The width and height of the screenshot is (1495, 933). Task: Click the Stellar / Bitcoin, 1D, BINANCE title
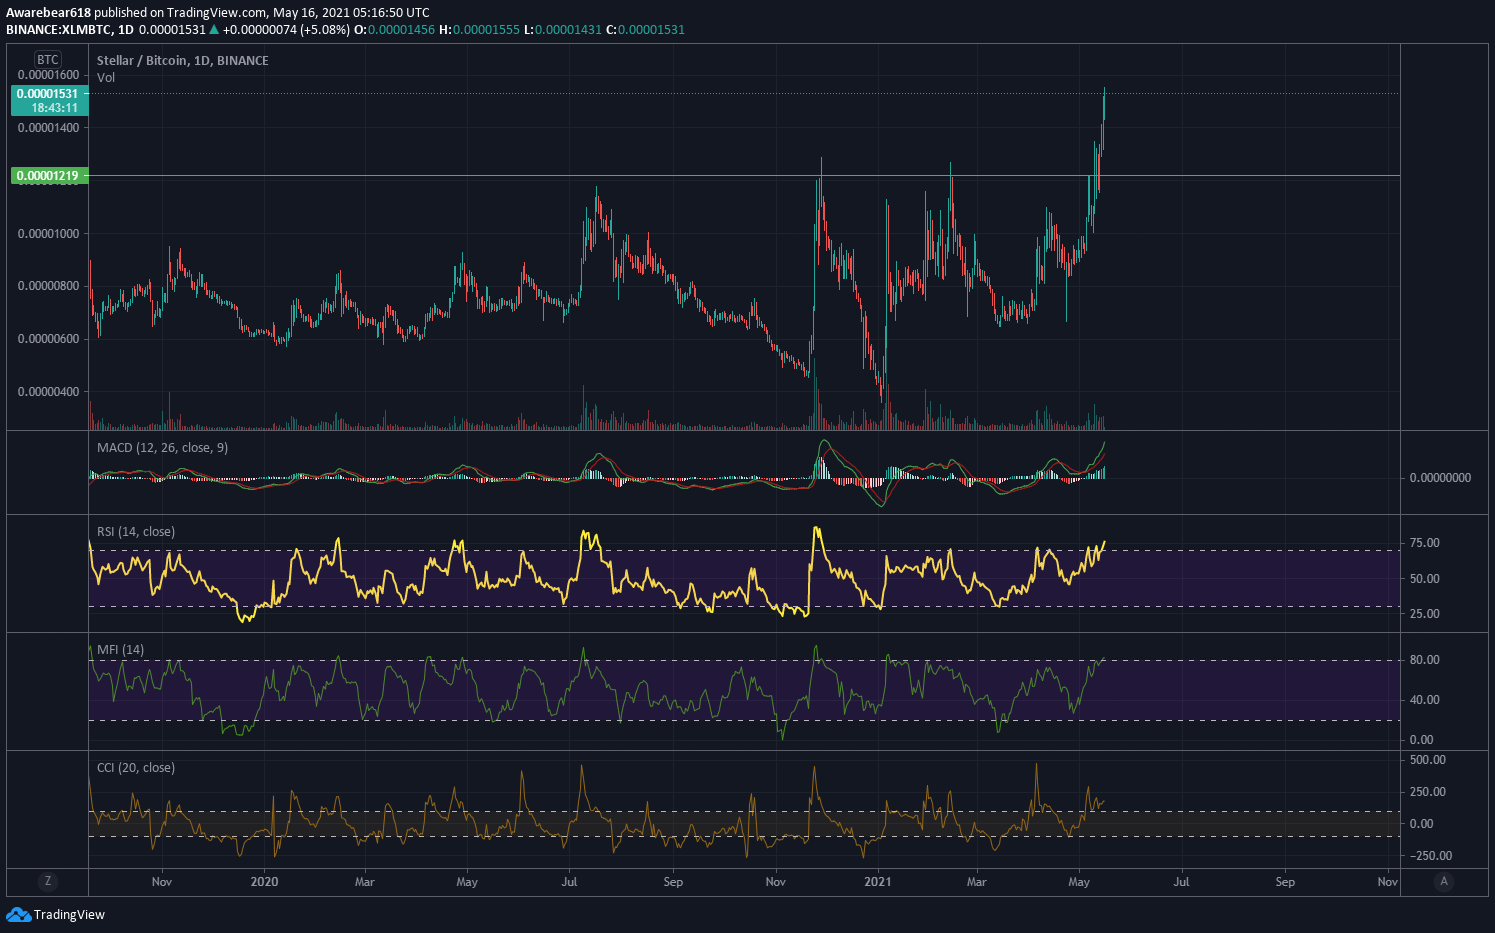pos(183,60)
